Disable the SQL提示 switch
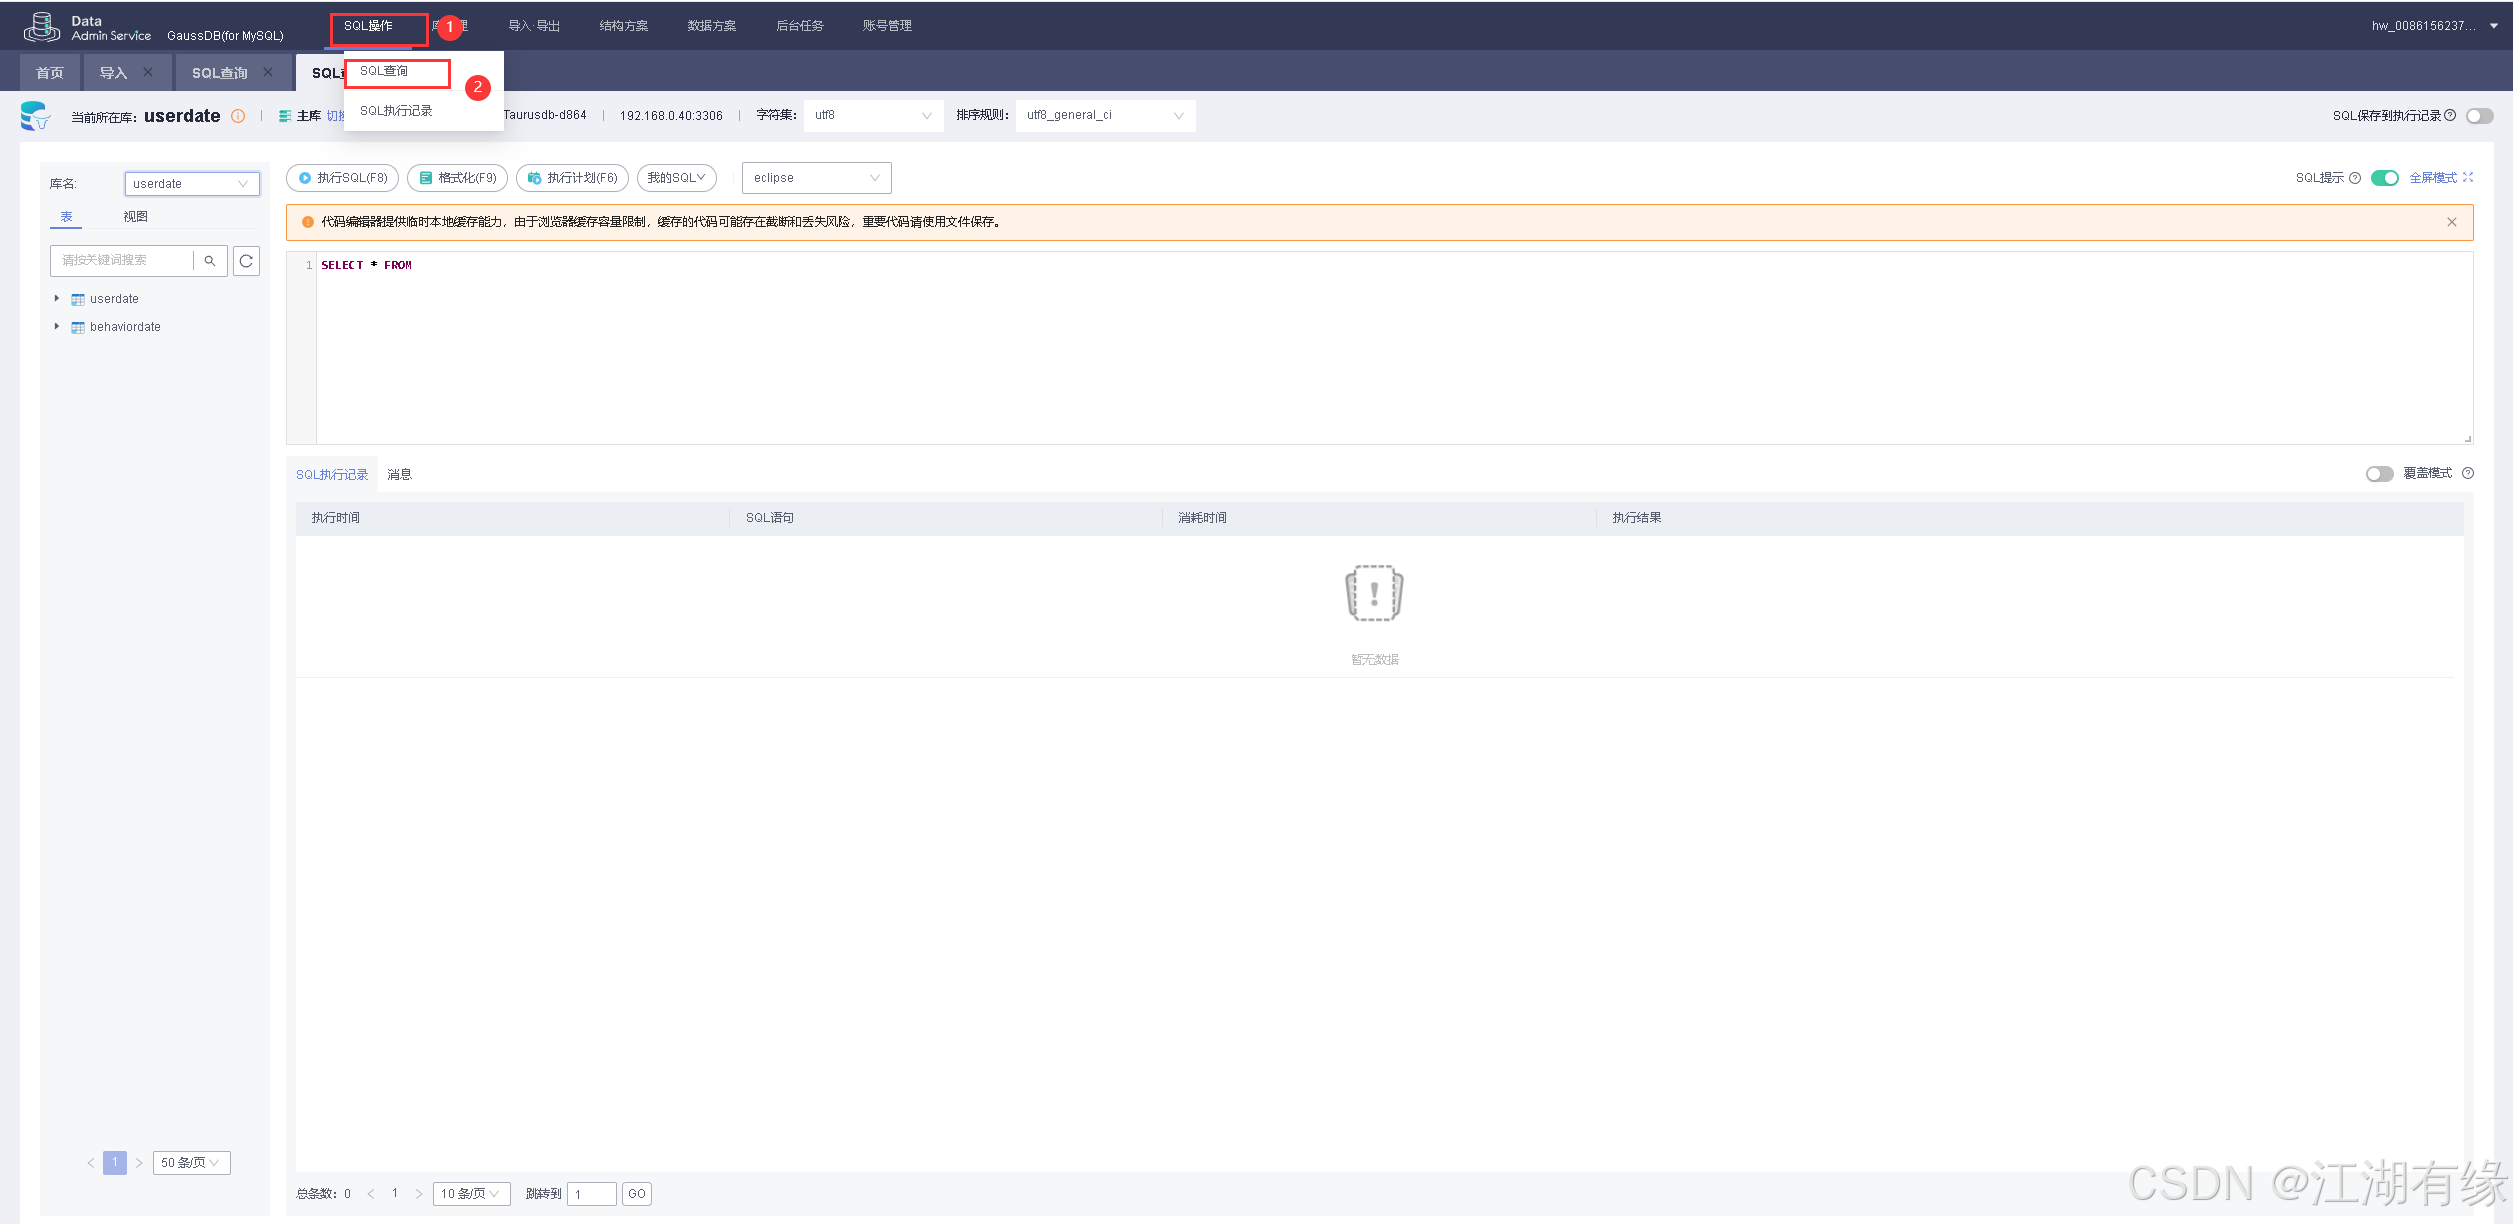2513x1224 pixels. [2384, 178]
